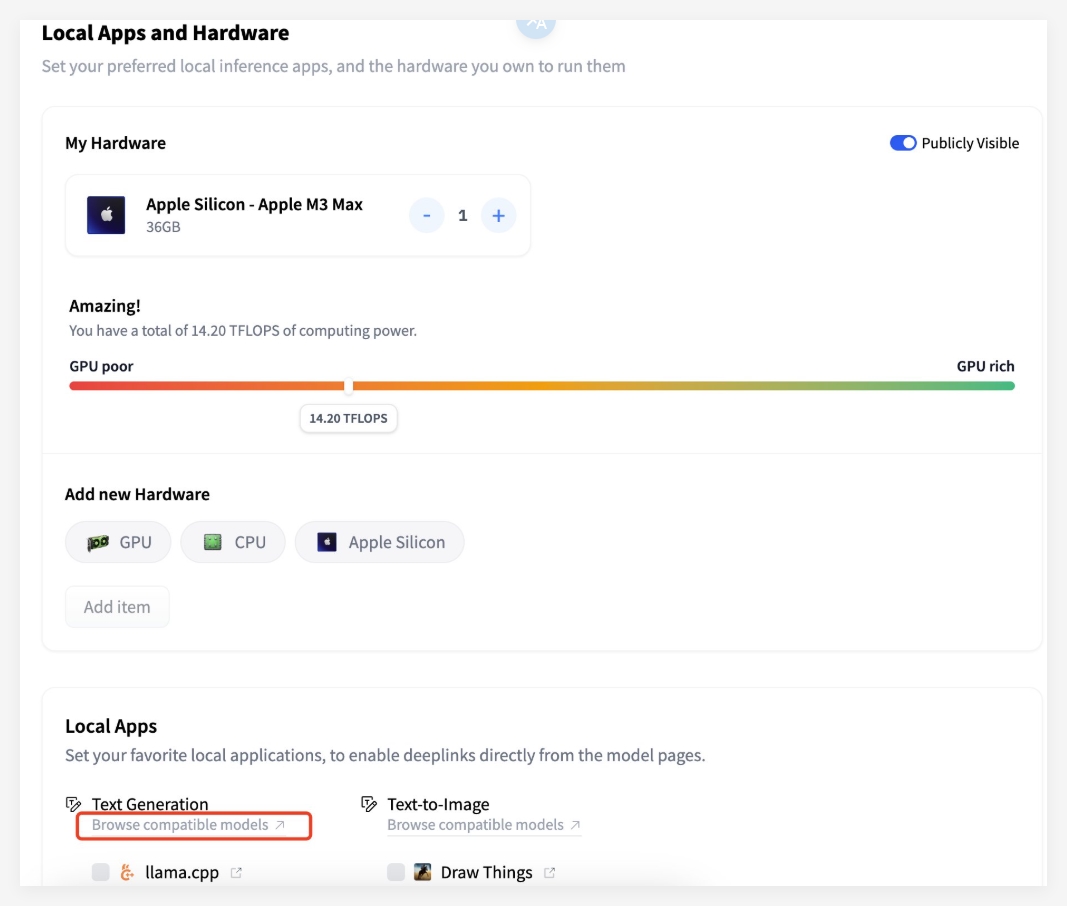Screen dimensions: 1067x906
Task: Click the llama.cpp logo icon
Action: pyautogui.click(x=127, y=872)
